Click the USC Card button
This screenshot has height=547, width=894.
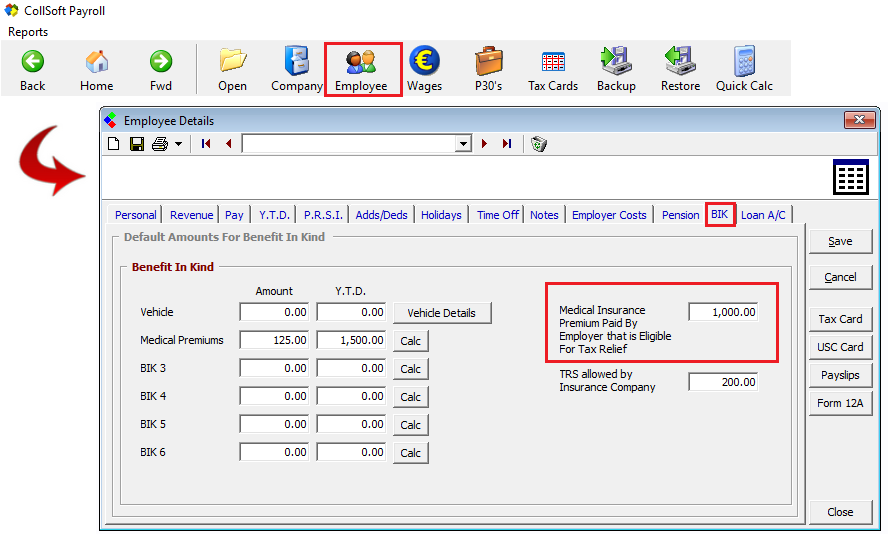pyautogui.click(x=840, y=347)
